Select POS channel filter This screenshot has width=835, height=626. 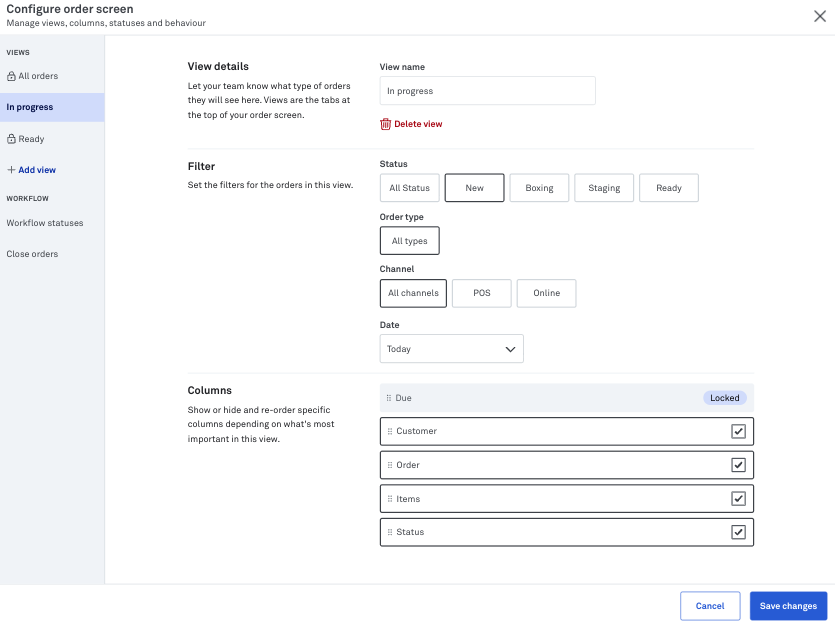(482, 293)
